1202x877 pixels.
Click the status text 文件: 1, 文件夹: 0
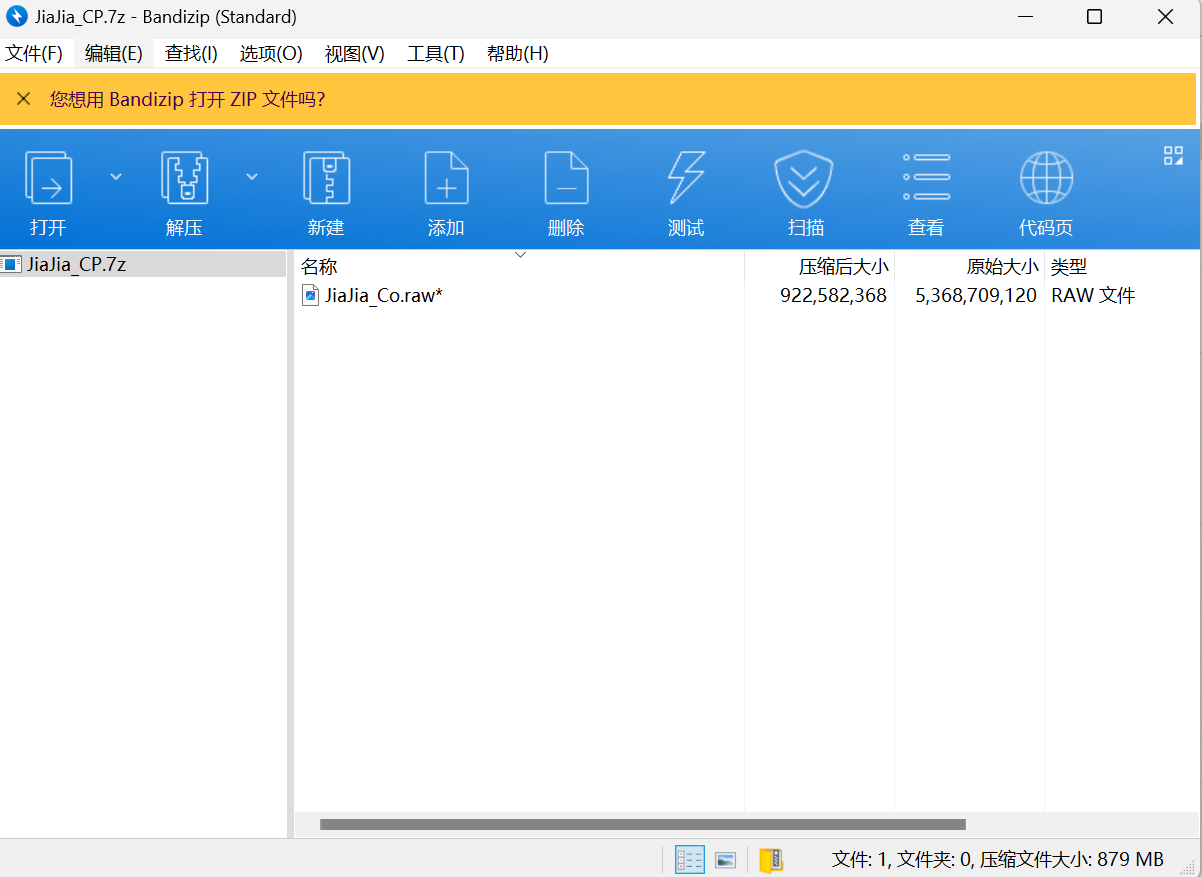click(902, 859)
